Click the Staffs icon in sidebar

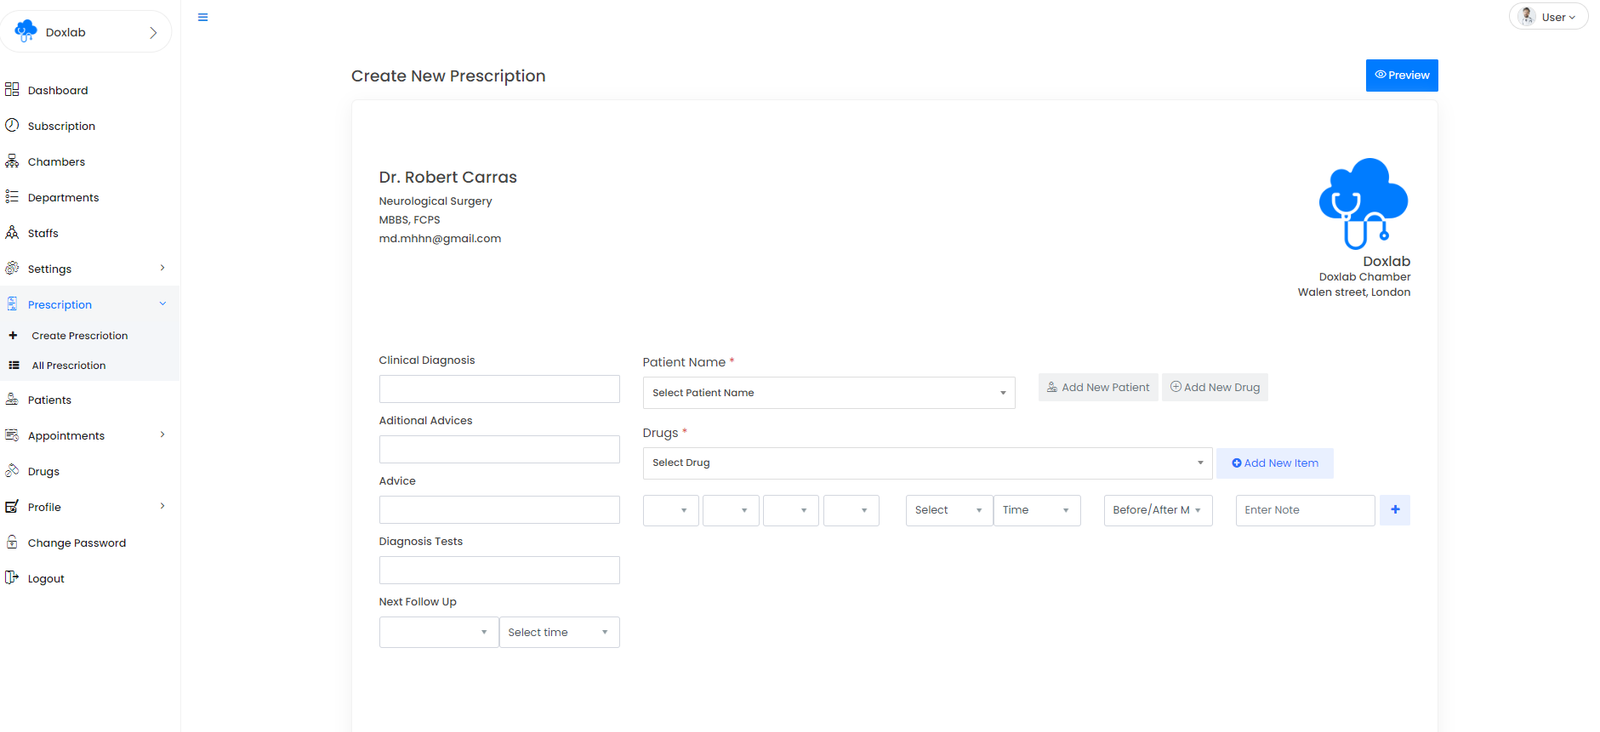[12, 233]
